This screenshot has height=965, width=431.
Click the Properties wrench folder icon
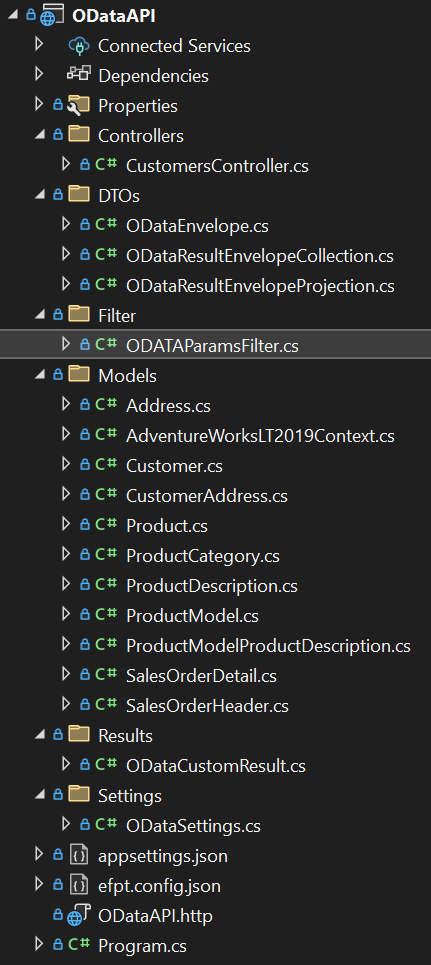(79, 105)
